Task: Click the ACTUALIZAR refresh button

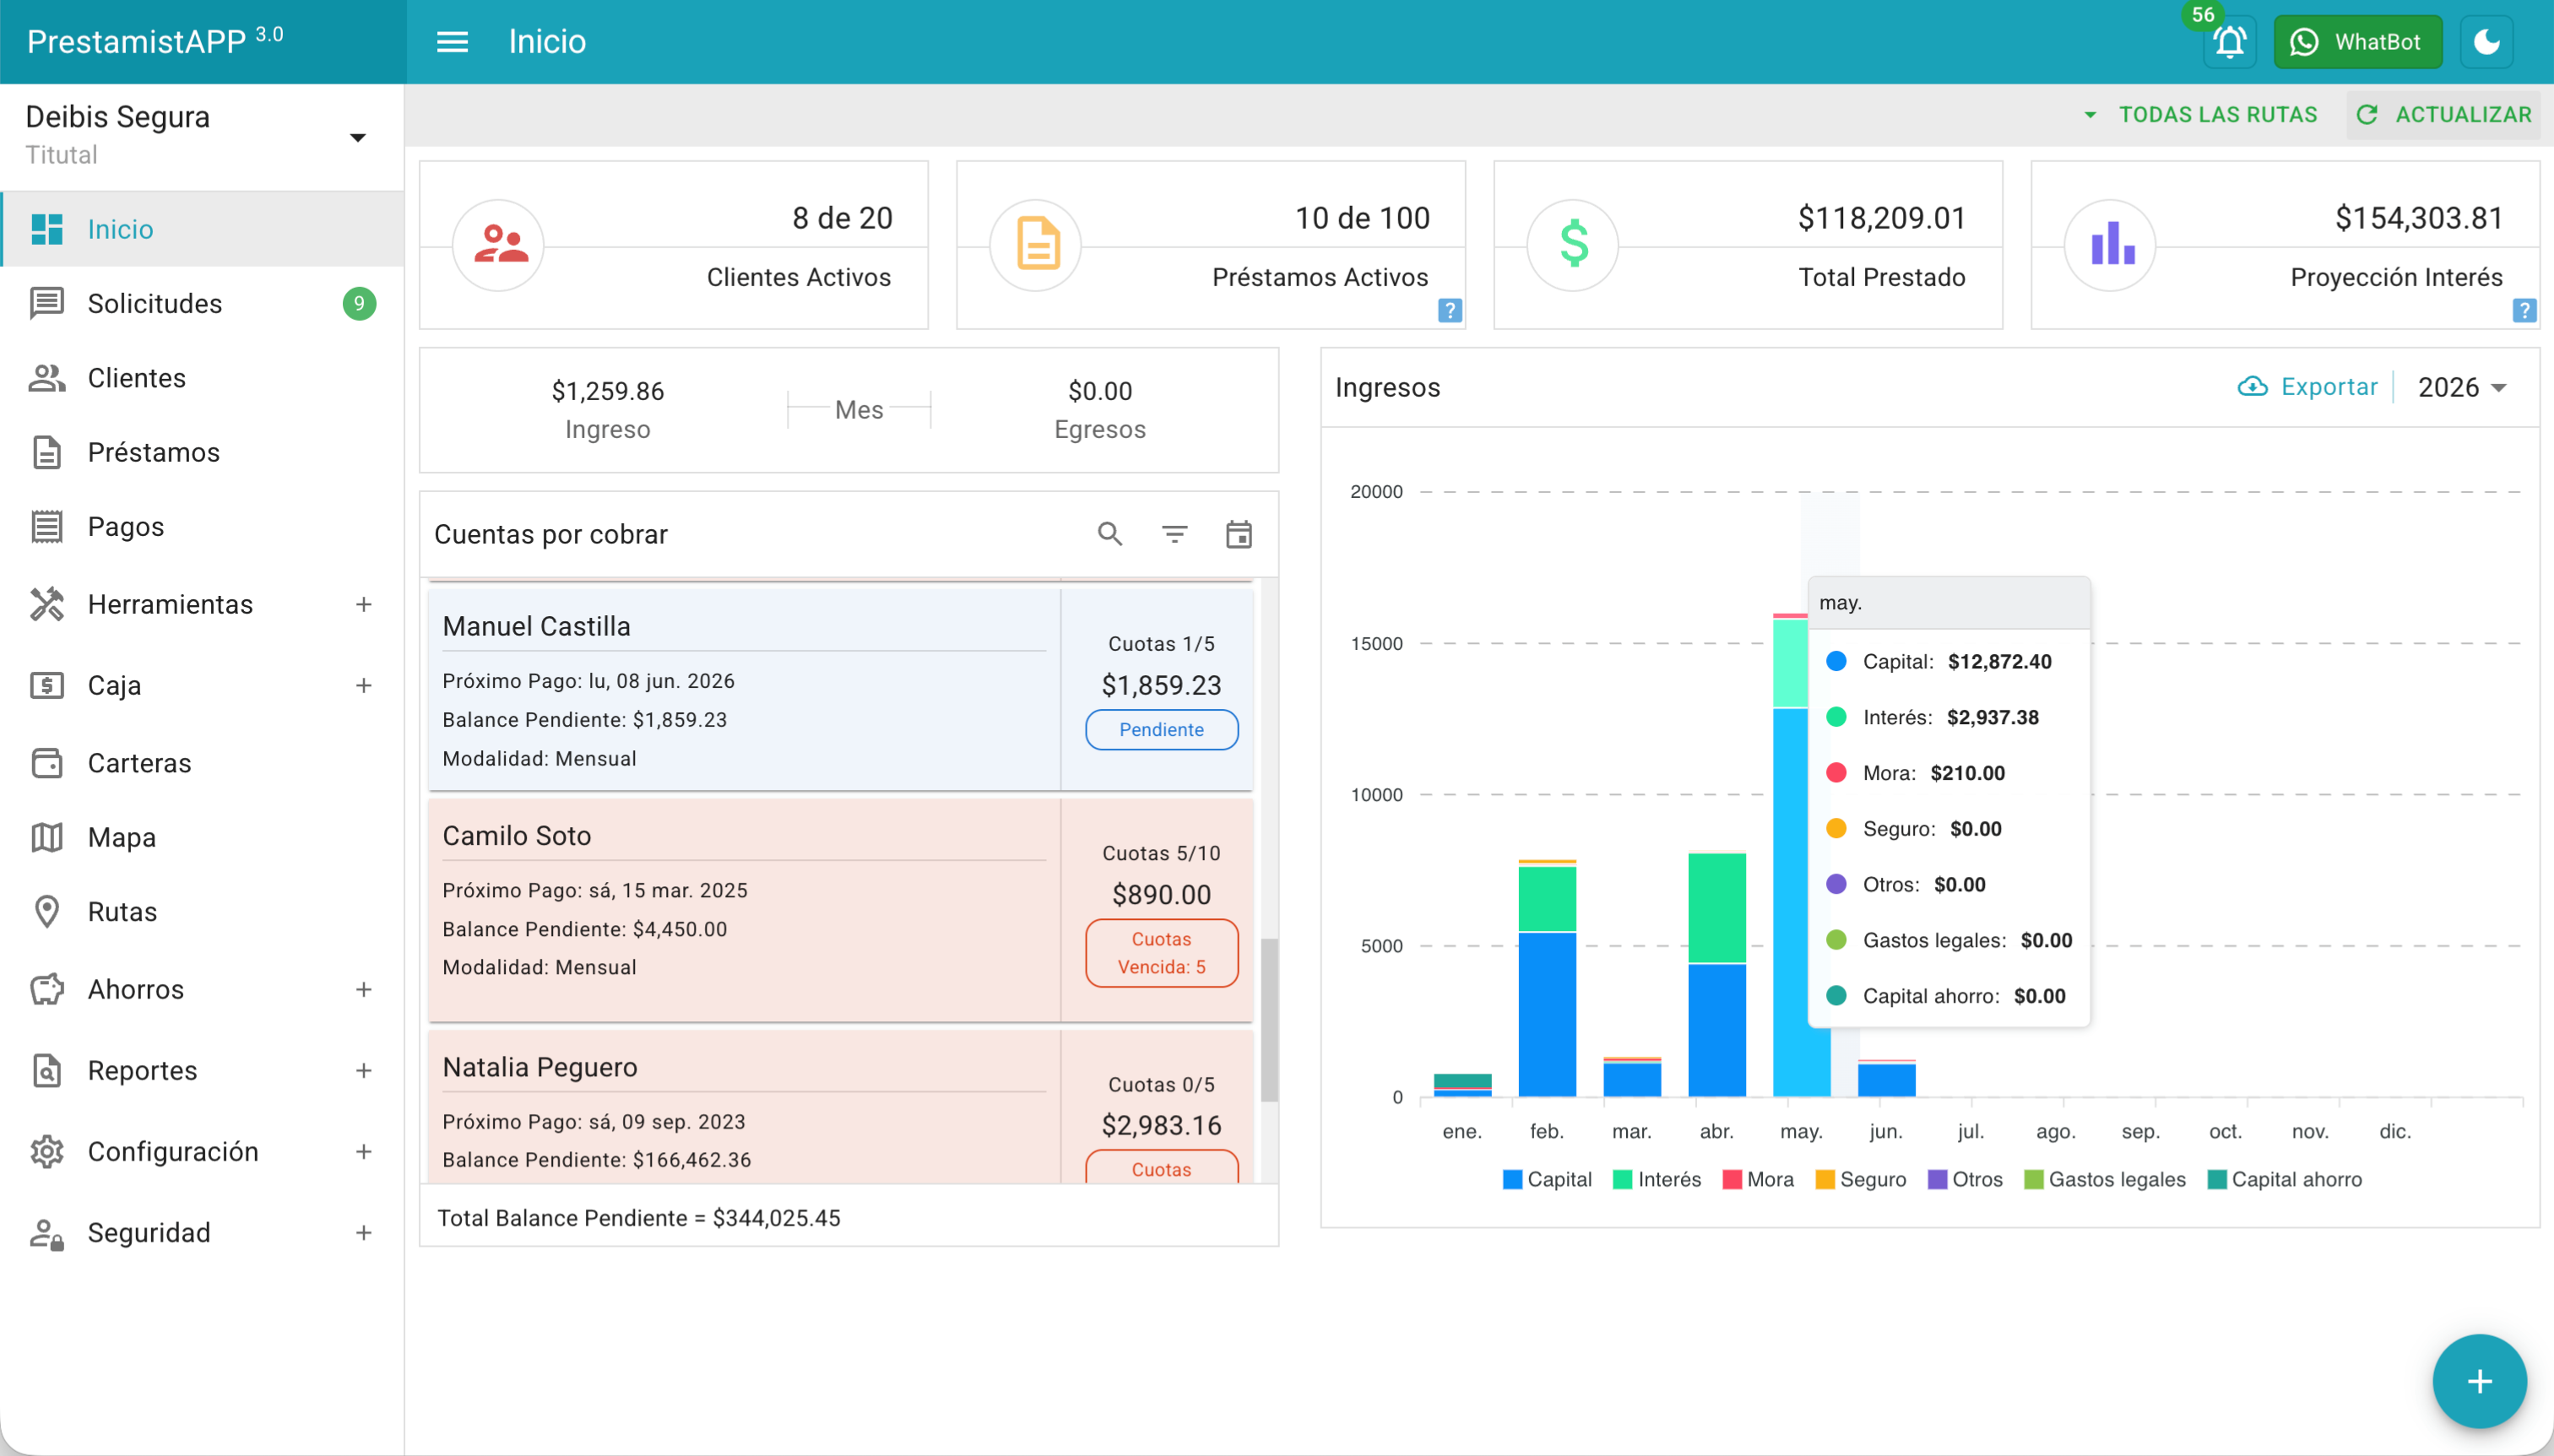Action: (2443, 115)
